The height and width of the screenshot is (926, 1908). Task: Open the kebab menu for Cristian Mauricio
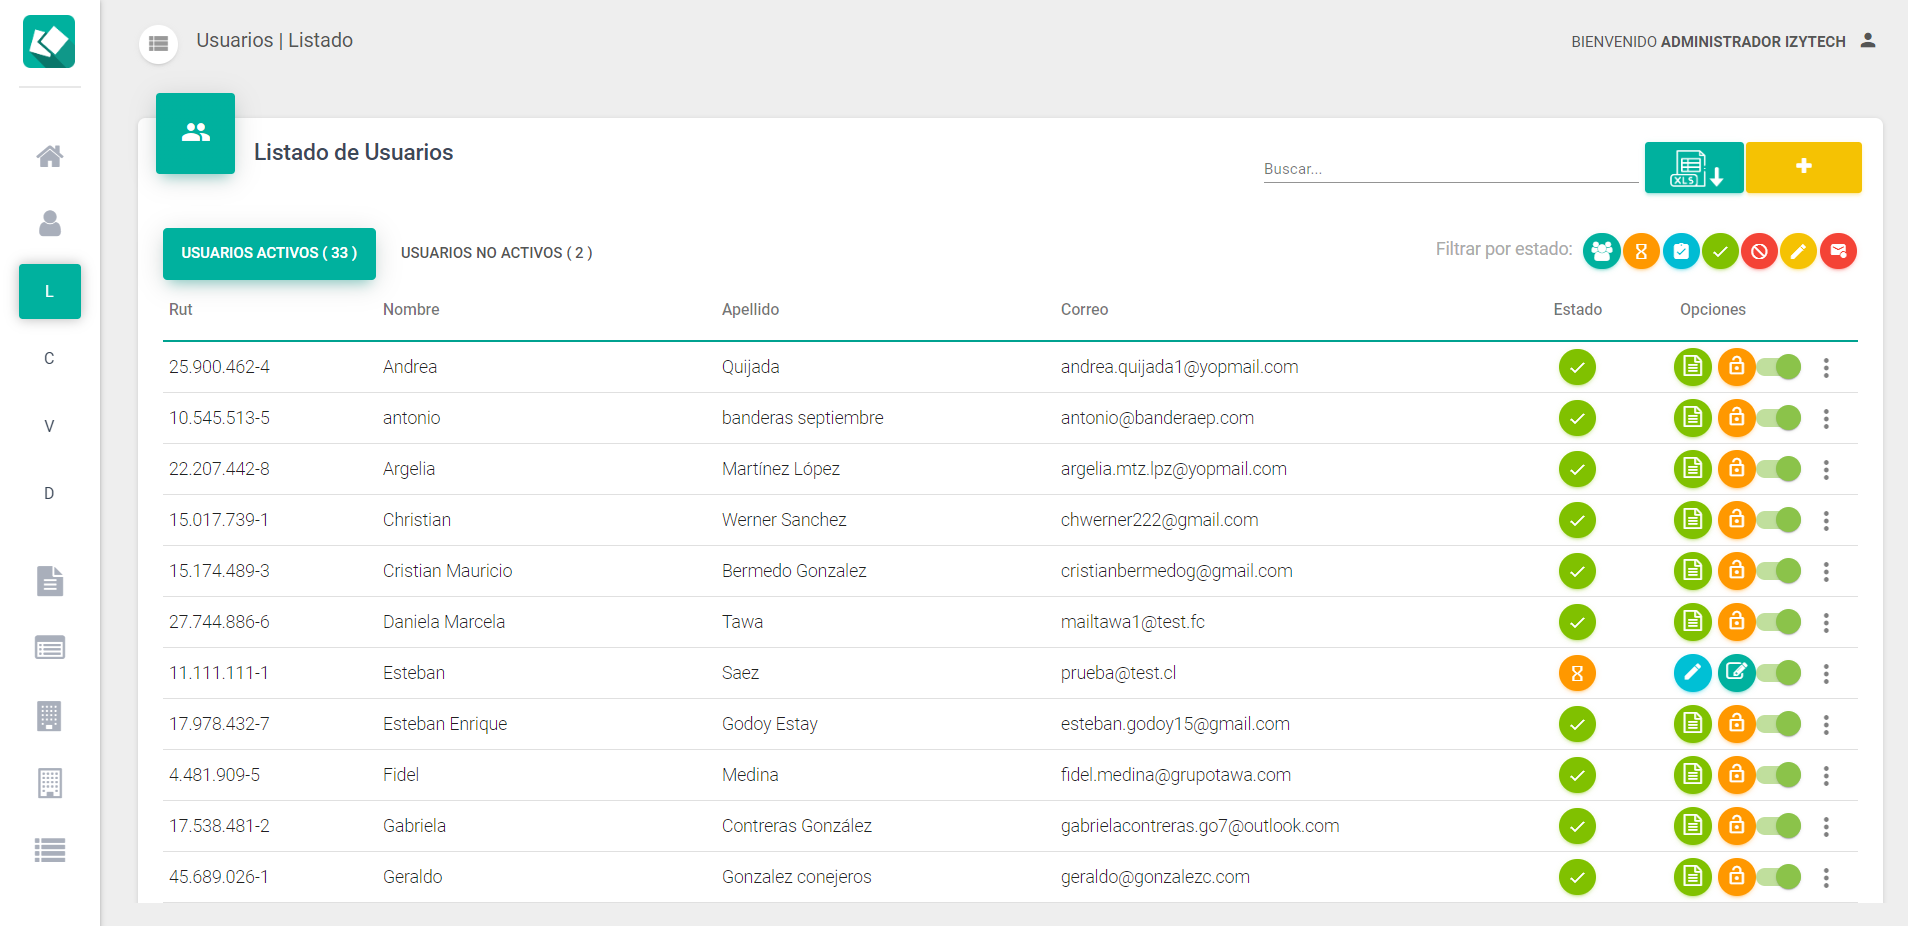point(1826,571)
